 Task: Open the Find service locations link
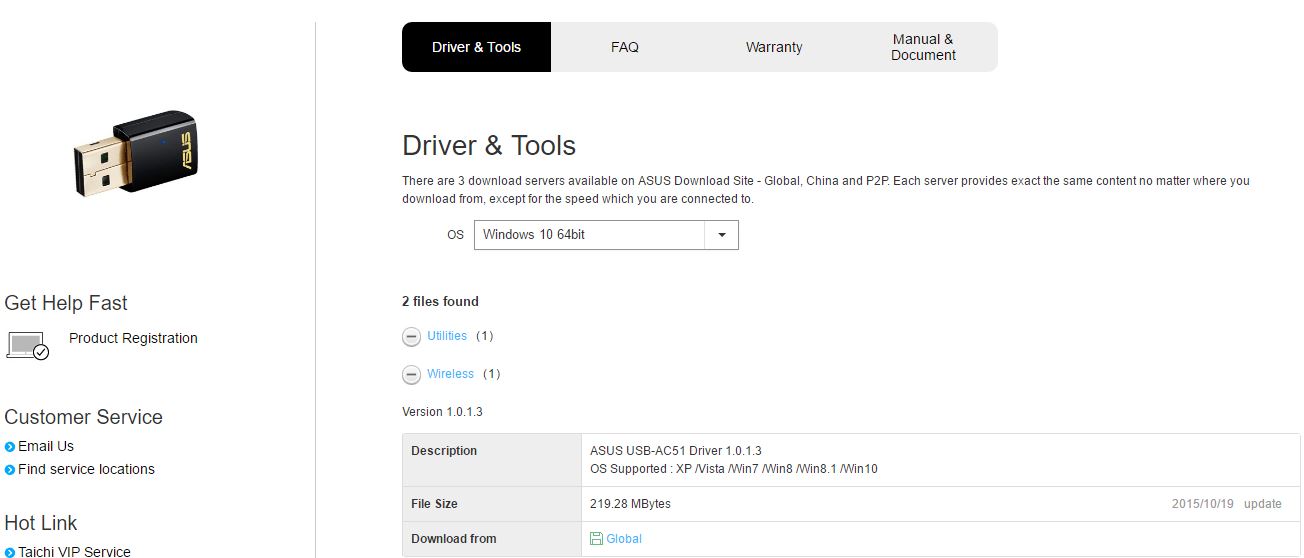tap(86, 469)
